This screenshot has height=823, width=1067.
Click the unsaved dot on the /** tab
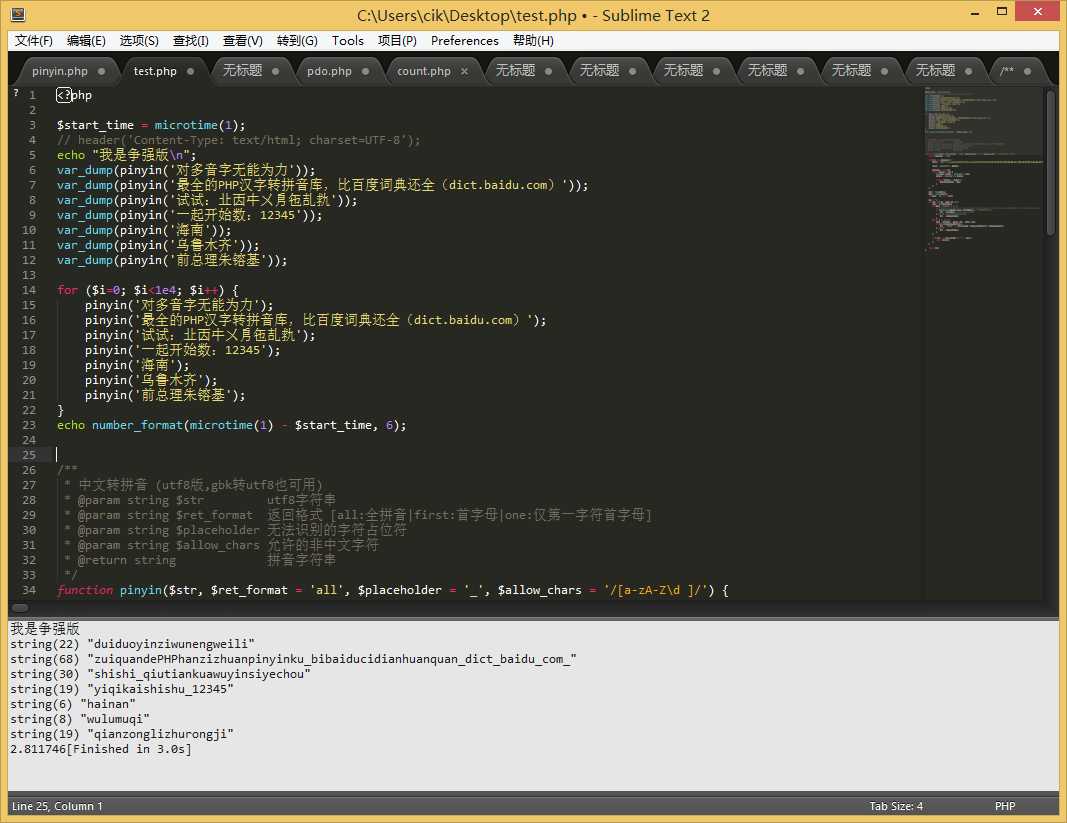coord(1028,72)
